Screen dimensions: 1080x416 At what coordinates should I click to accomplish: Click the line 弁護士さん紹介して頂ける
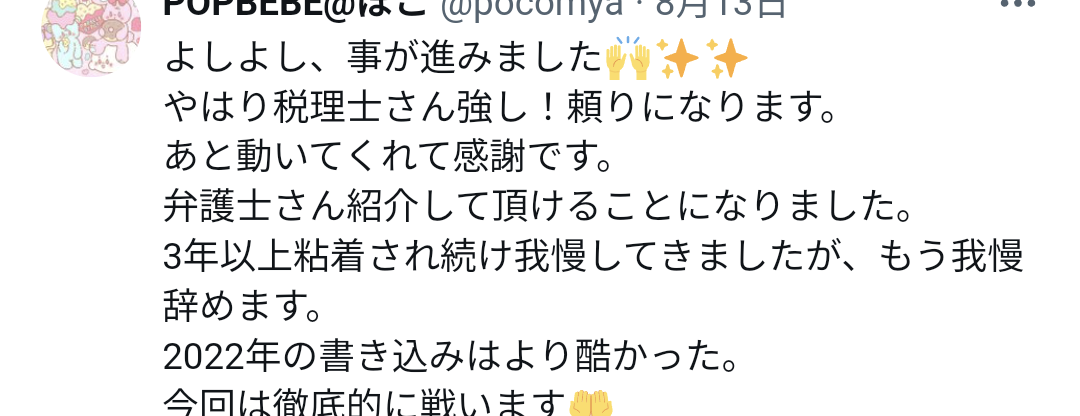click(x=538, y=207)
